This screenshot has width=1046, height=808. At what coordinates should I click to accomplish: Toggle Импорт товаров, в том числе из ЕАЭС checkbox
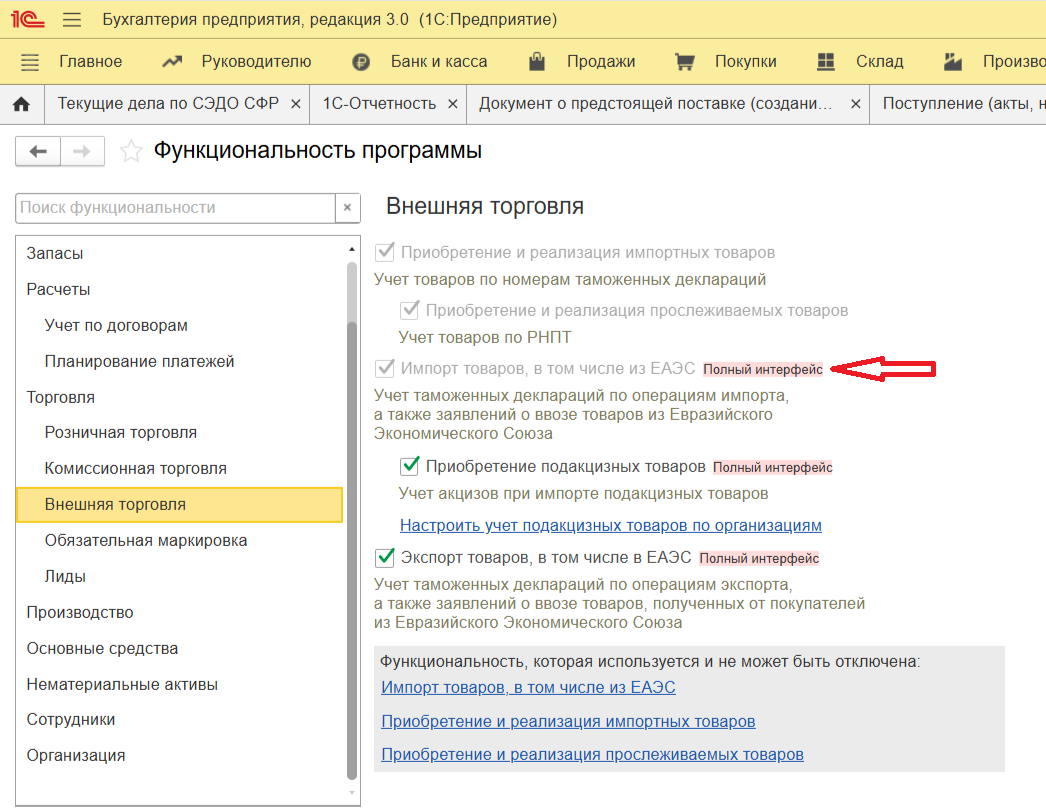click(x=385, y=368)
